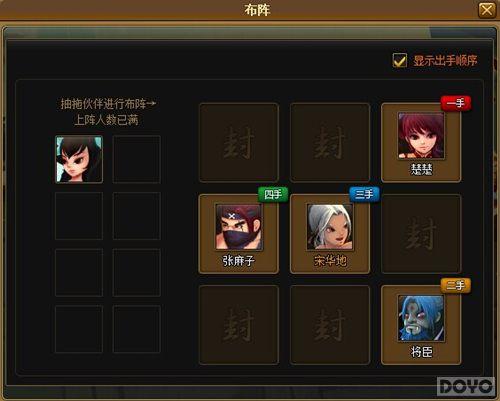This screenshot has width=500, height=401.
Task: Select the empty reserve slot at bottom-right of the list
Action: tap(137, 329)
